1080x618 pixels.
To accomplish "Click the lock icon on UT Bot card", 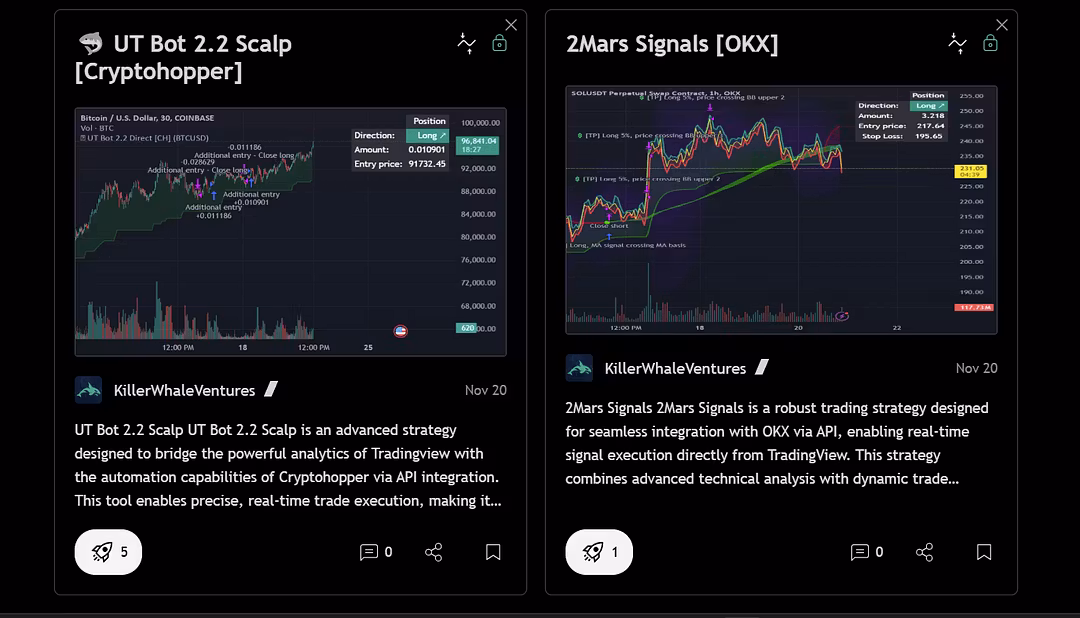I will point(499,43).
